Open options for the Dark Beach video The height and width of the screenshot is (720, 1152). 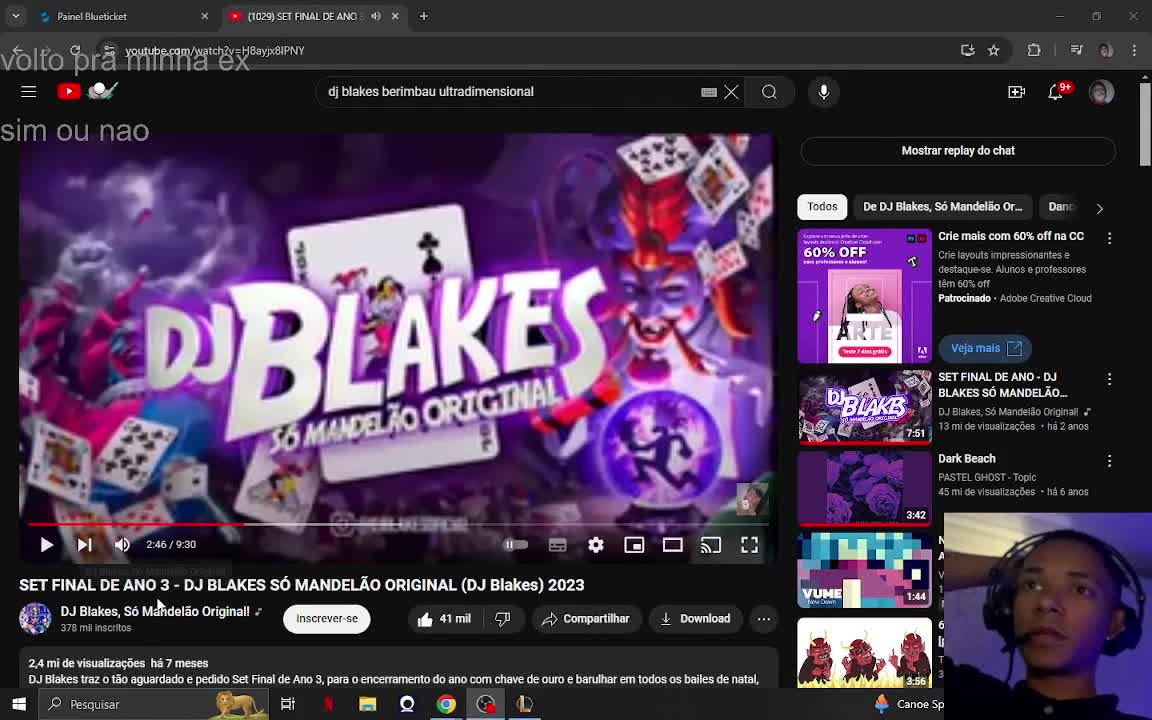coord(1109,461)
